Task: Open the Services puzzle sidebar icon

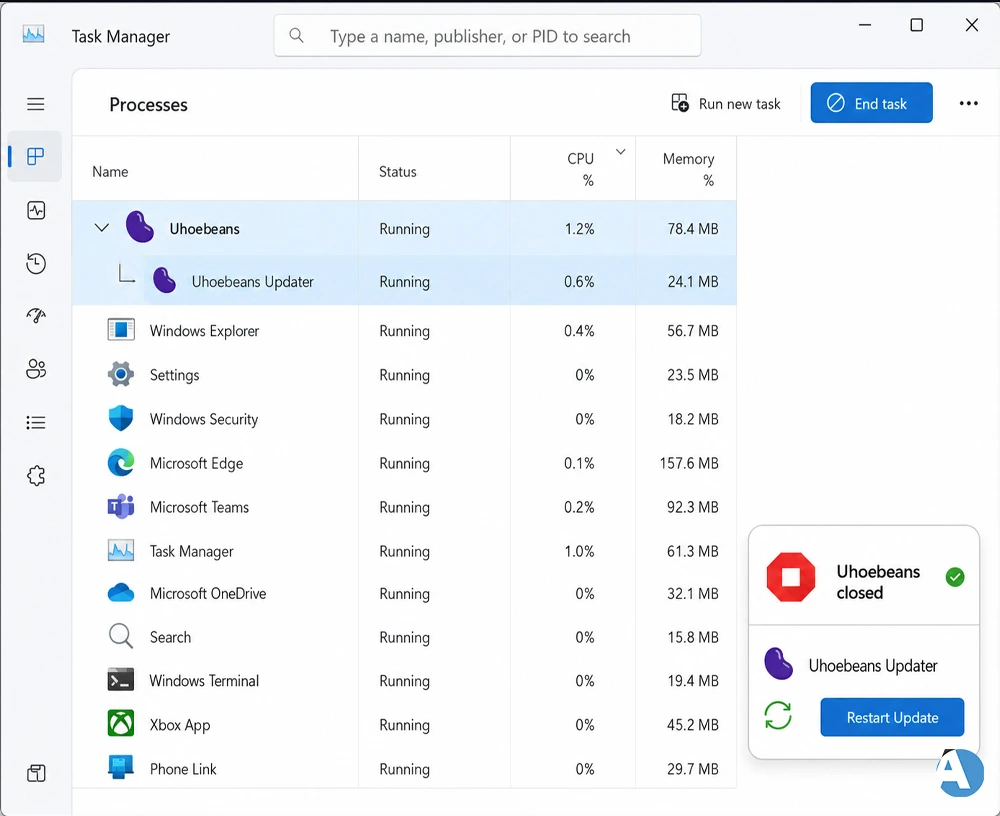Action: (x=36, y=475)
